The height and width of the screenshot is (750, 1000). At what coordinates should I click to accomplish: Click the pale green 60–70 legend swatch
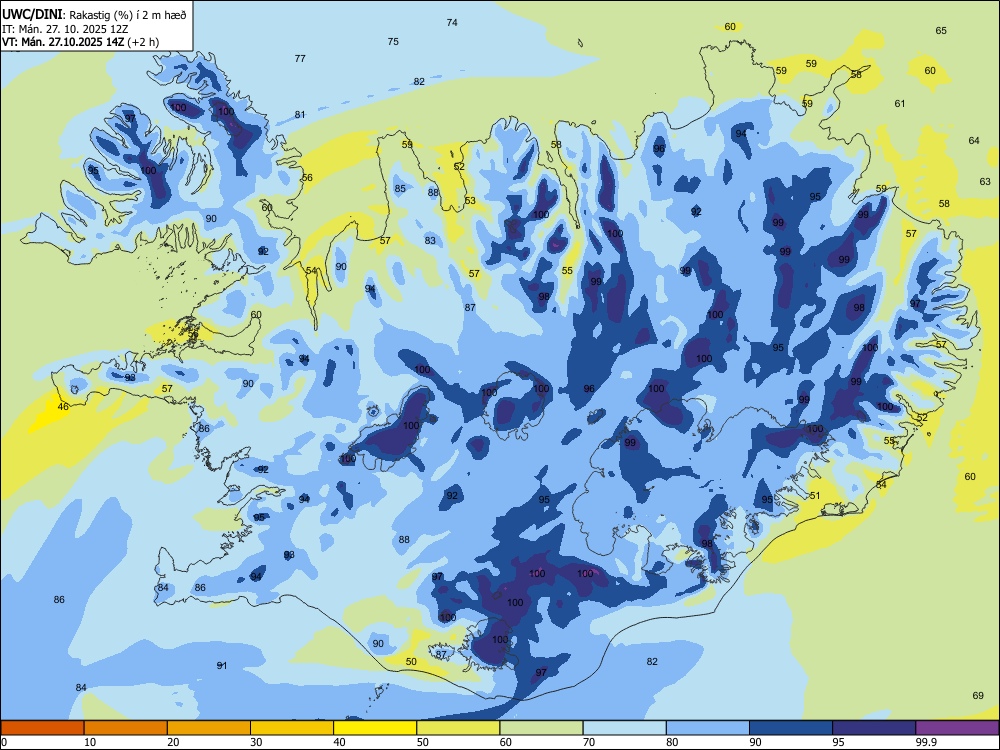click(541, 728)
